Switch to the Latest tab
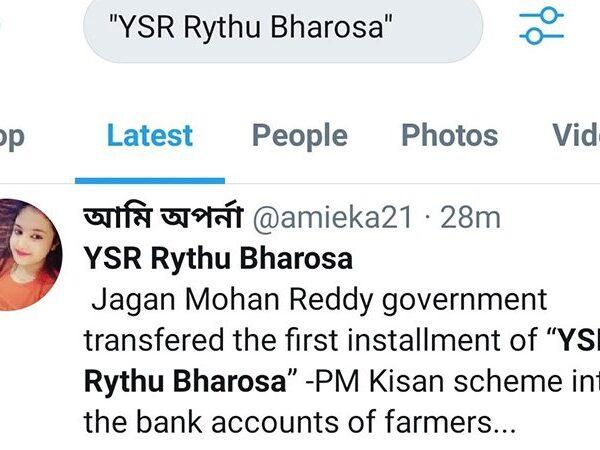The width and height of the screenshot is (600, 450). pos(150,135)
